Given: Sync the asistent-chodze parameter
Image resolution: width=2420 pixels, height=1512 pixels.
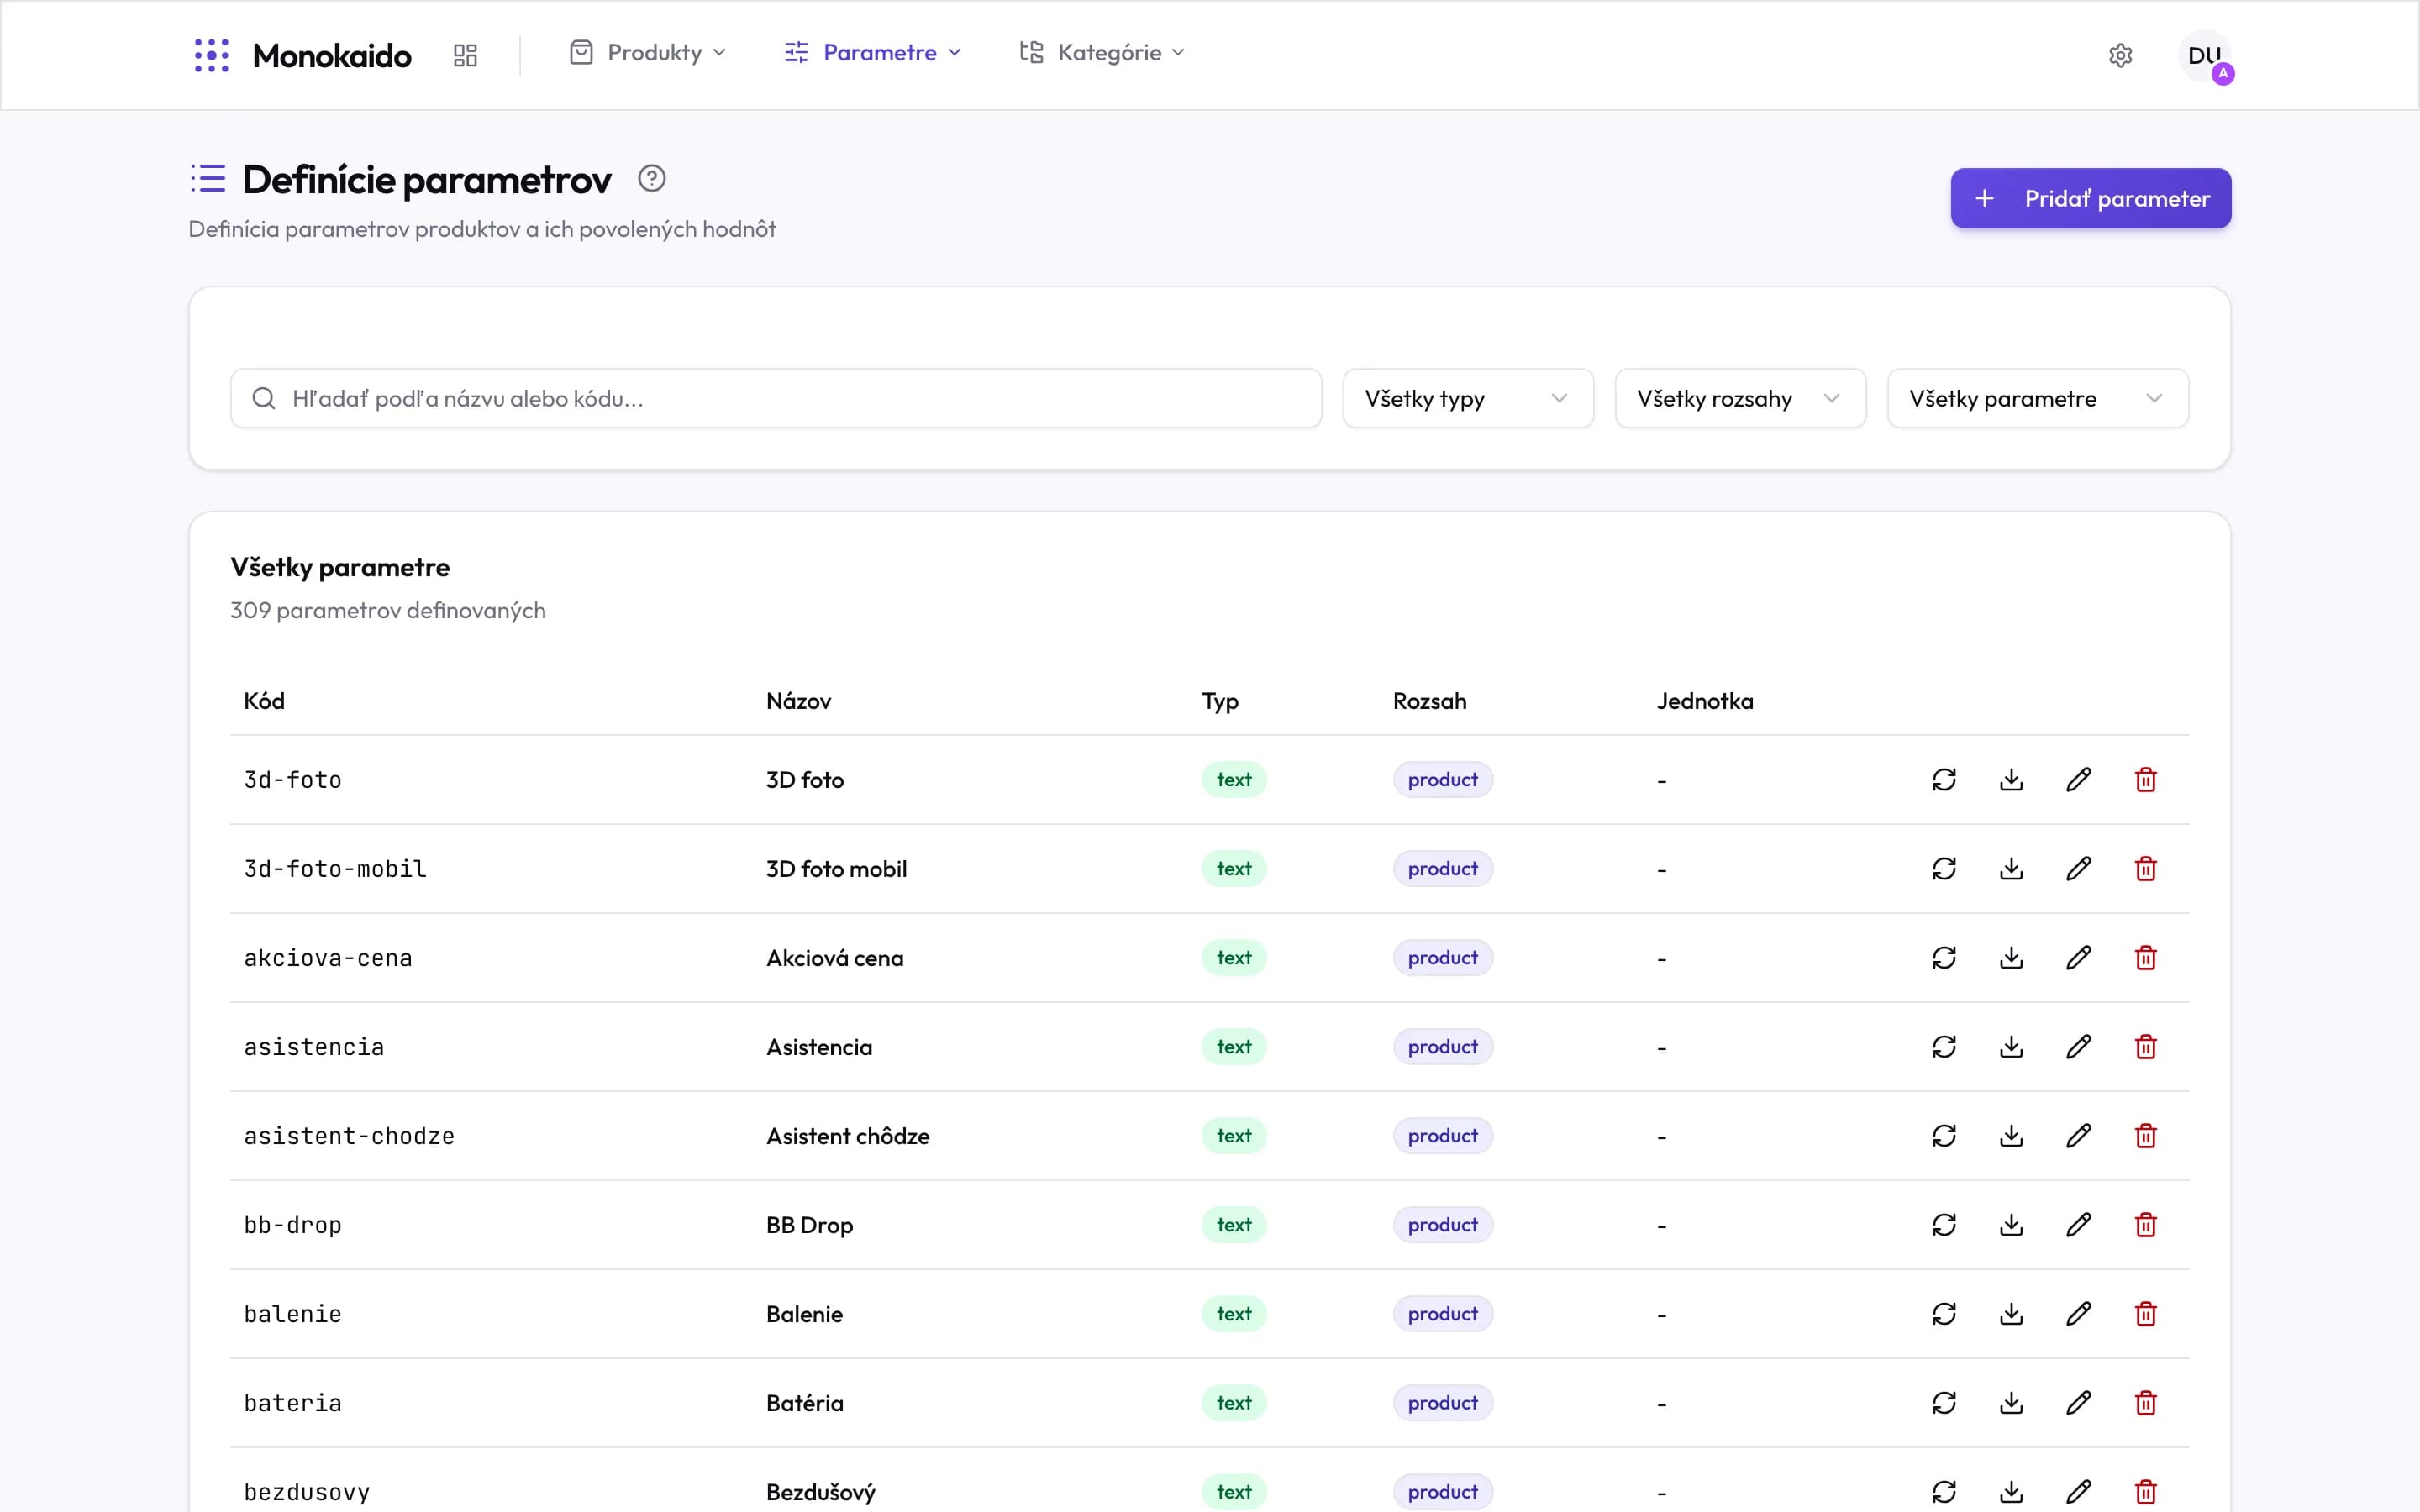Looking at the screenshot, I should (1944, 1136).
